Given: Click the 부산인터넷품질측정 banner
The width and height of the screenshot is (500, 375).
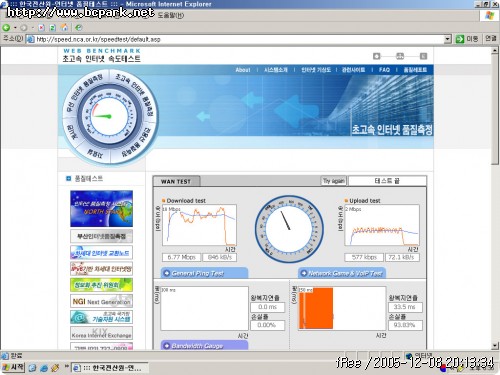Looking at the screenshot, I should coord(101,236).
